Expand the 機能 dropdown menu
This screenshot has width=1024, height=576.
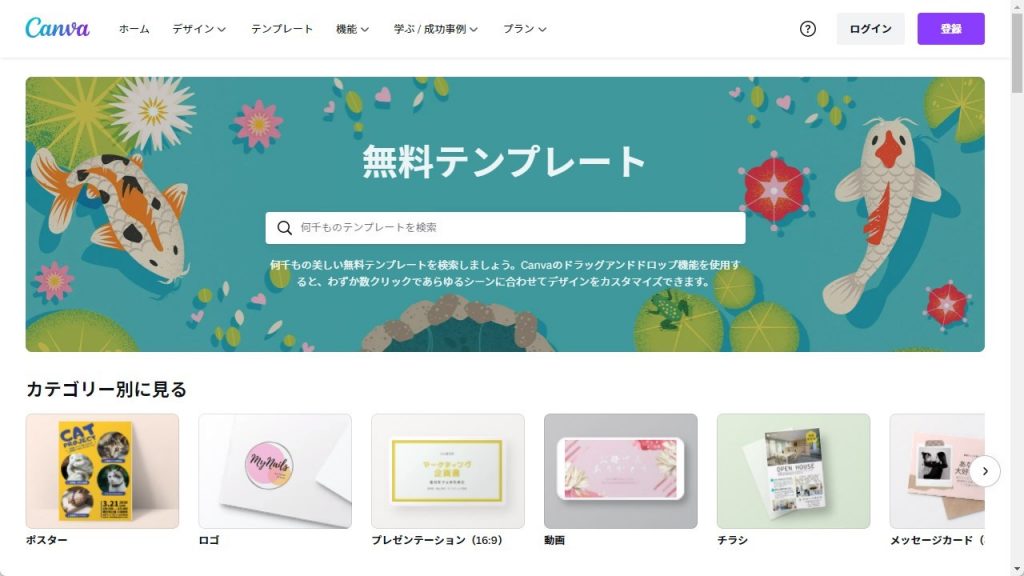coord(353,29)
